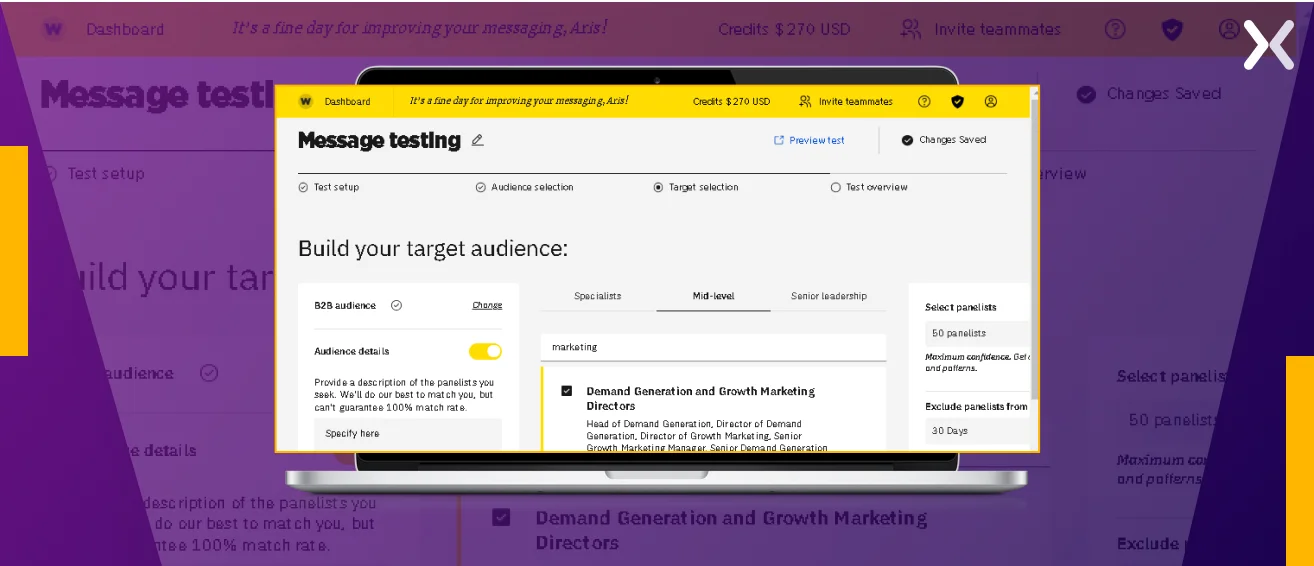This screenshot has height=566, width=1314.
Task: Go to Dashboard in the header
Action: point(347,101)
